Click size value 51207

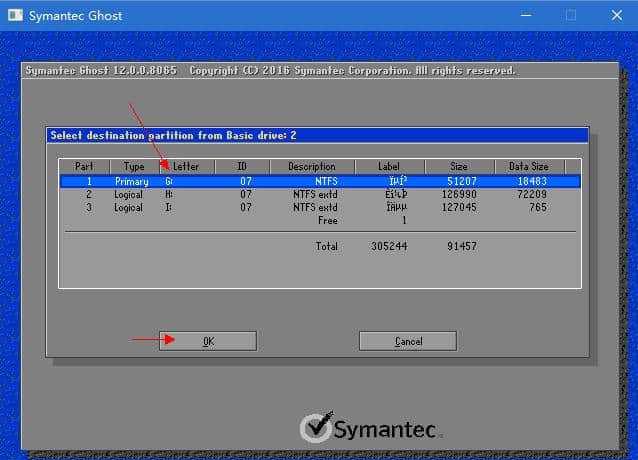coord(461,181)
